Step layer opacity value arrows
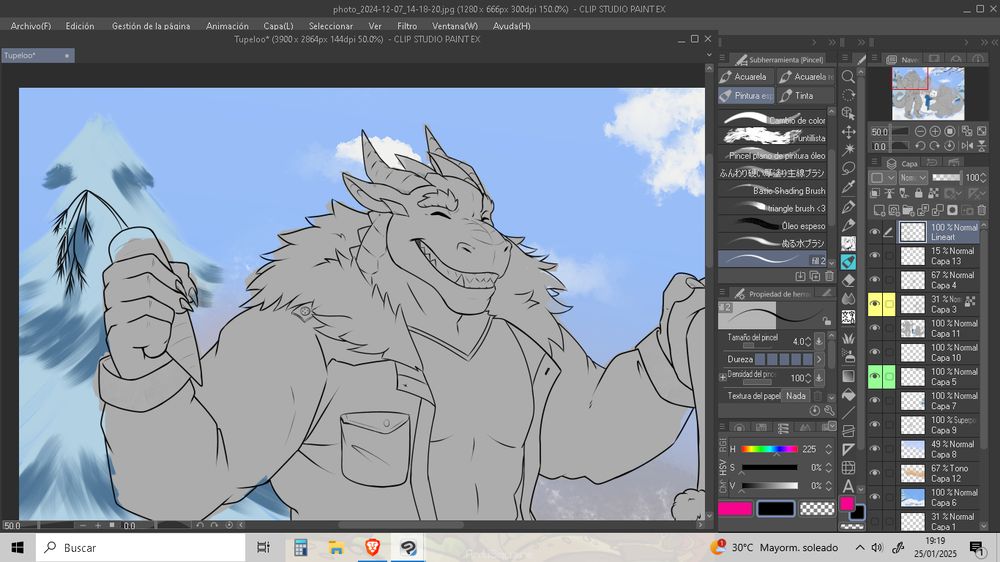This screenshot has width=1000, height=562. coord(984,177)
